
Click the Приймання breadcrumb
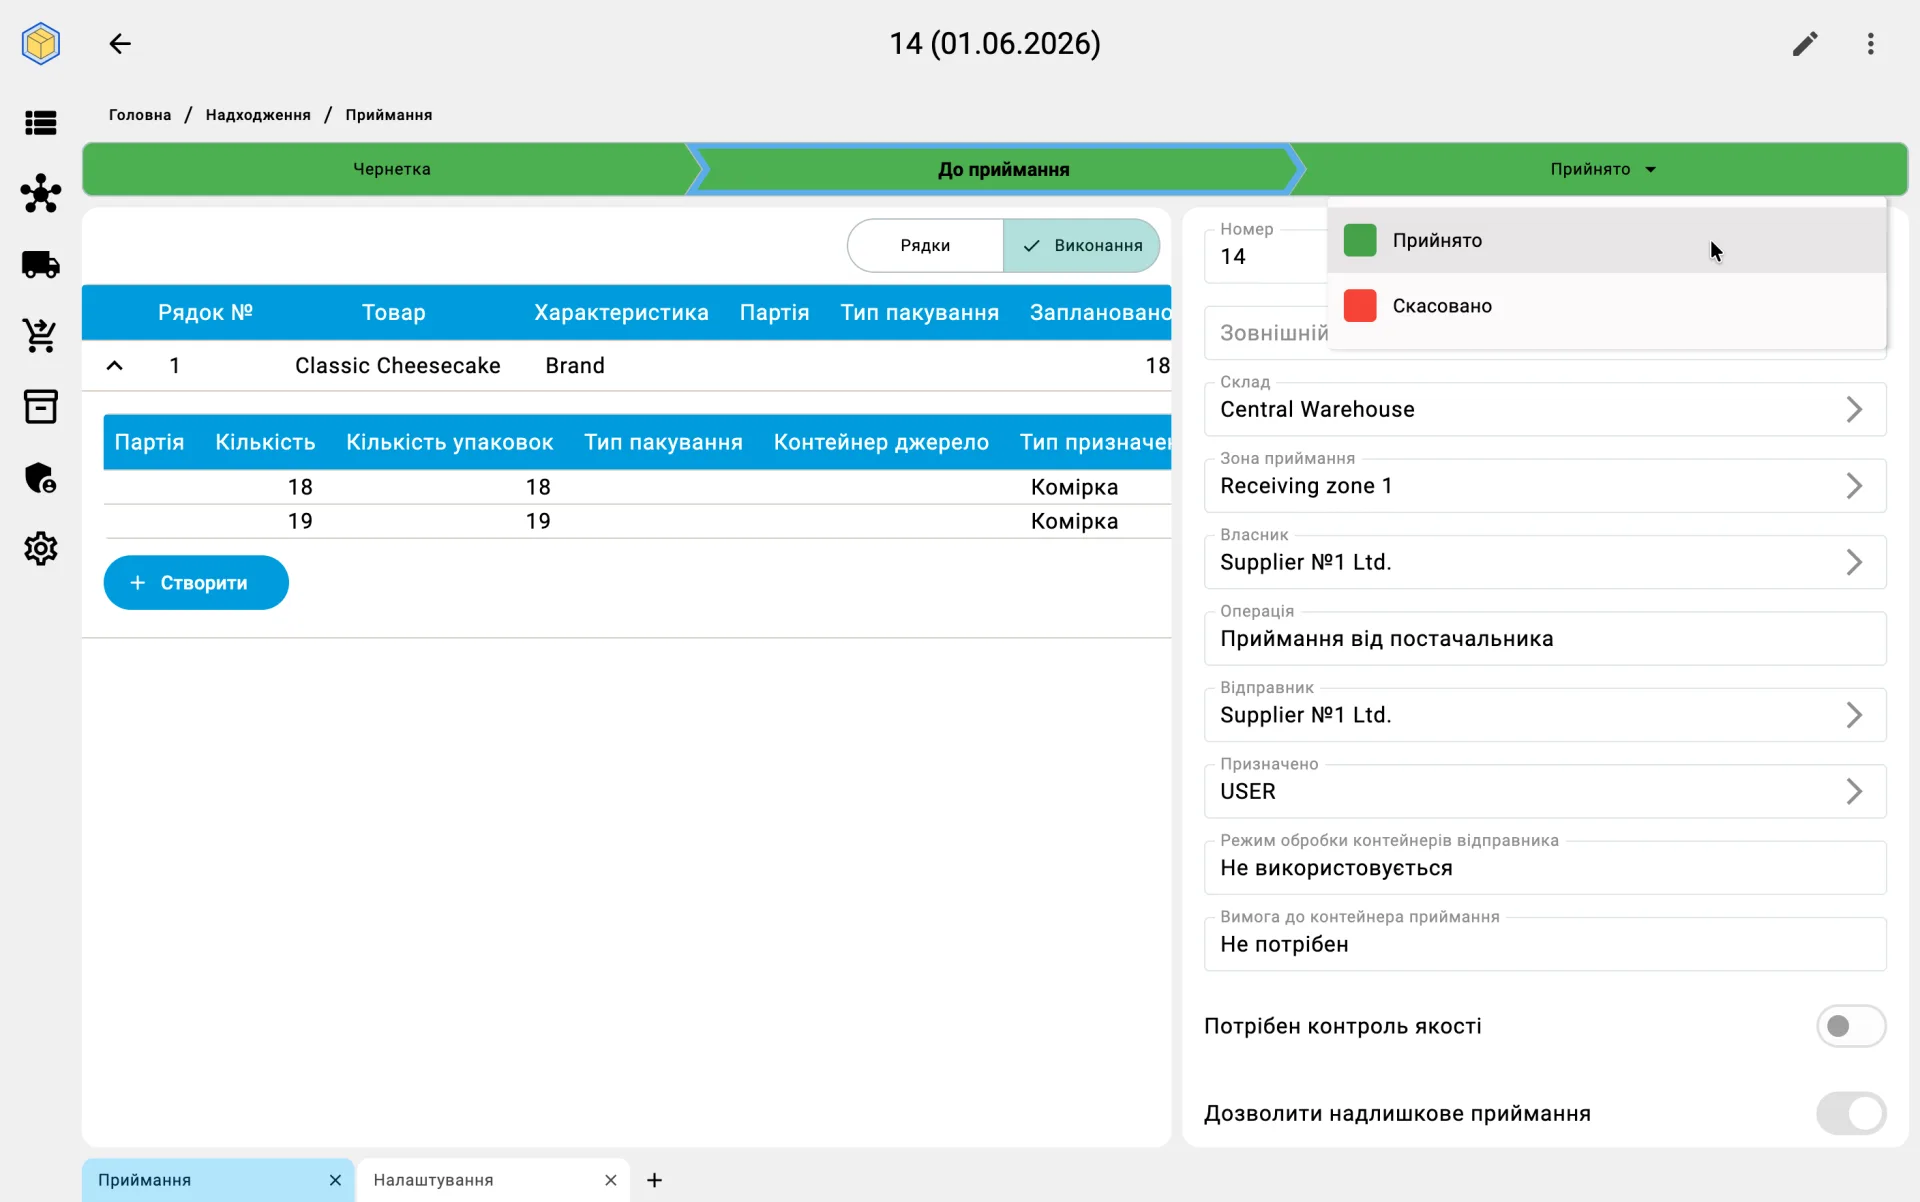click(389, 115)
